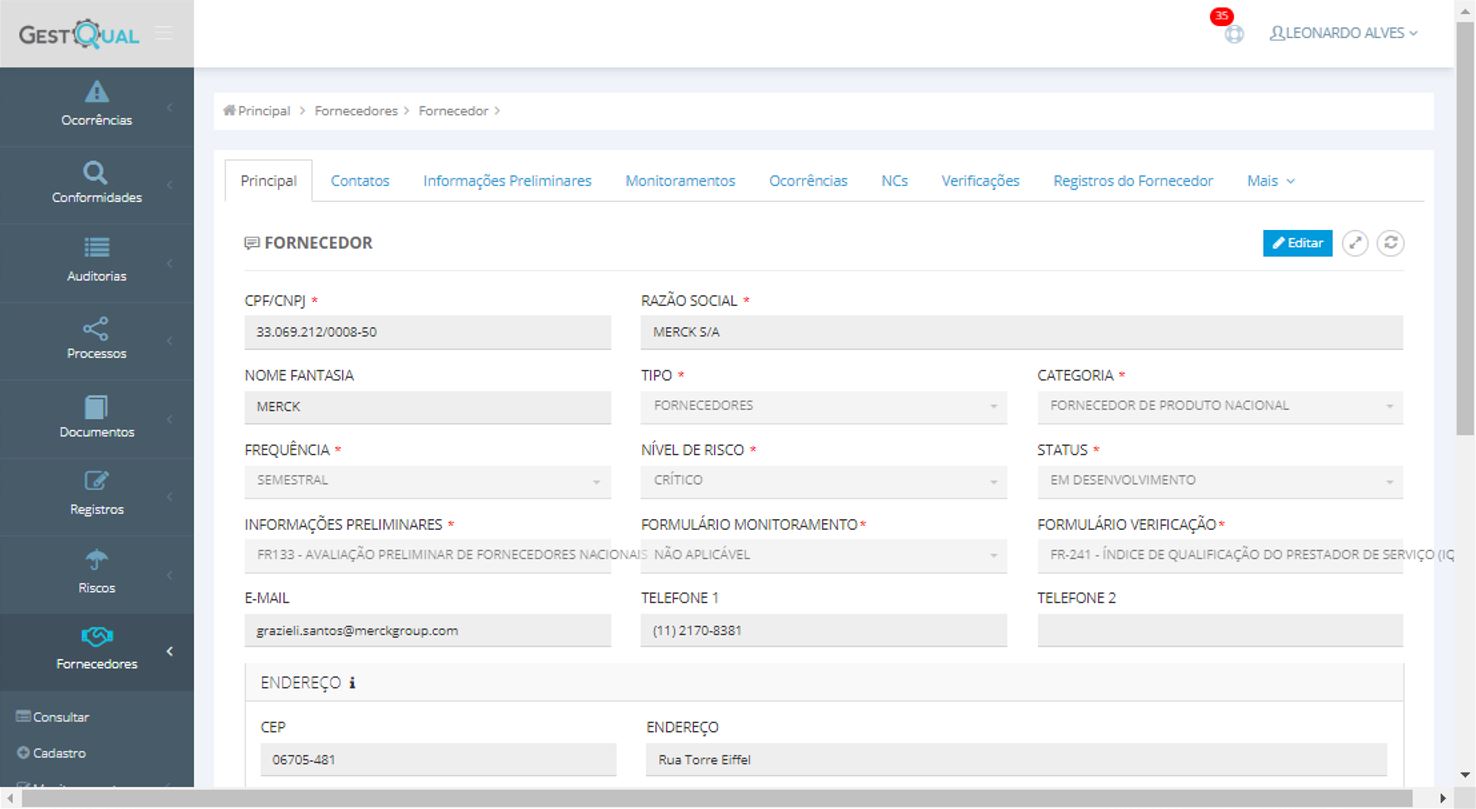Click the Nome Fantasia field
Viewport: 1476px width, 809px height.
tap(427, 407)
